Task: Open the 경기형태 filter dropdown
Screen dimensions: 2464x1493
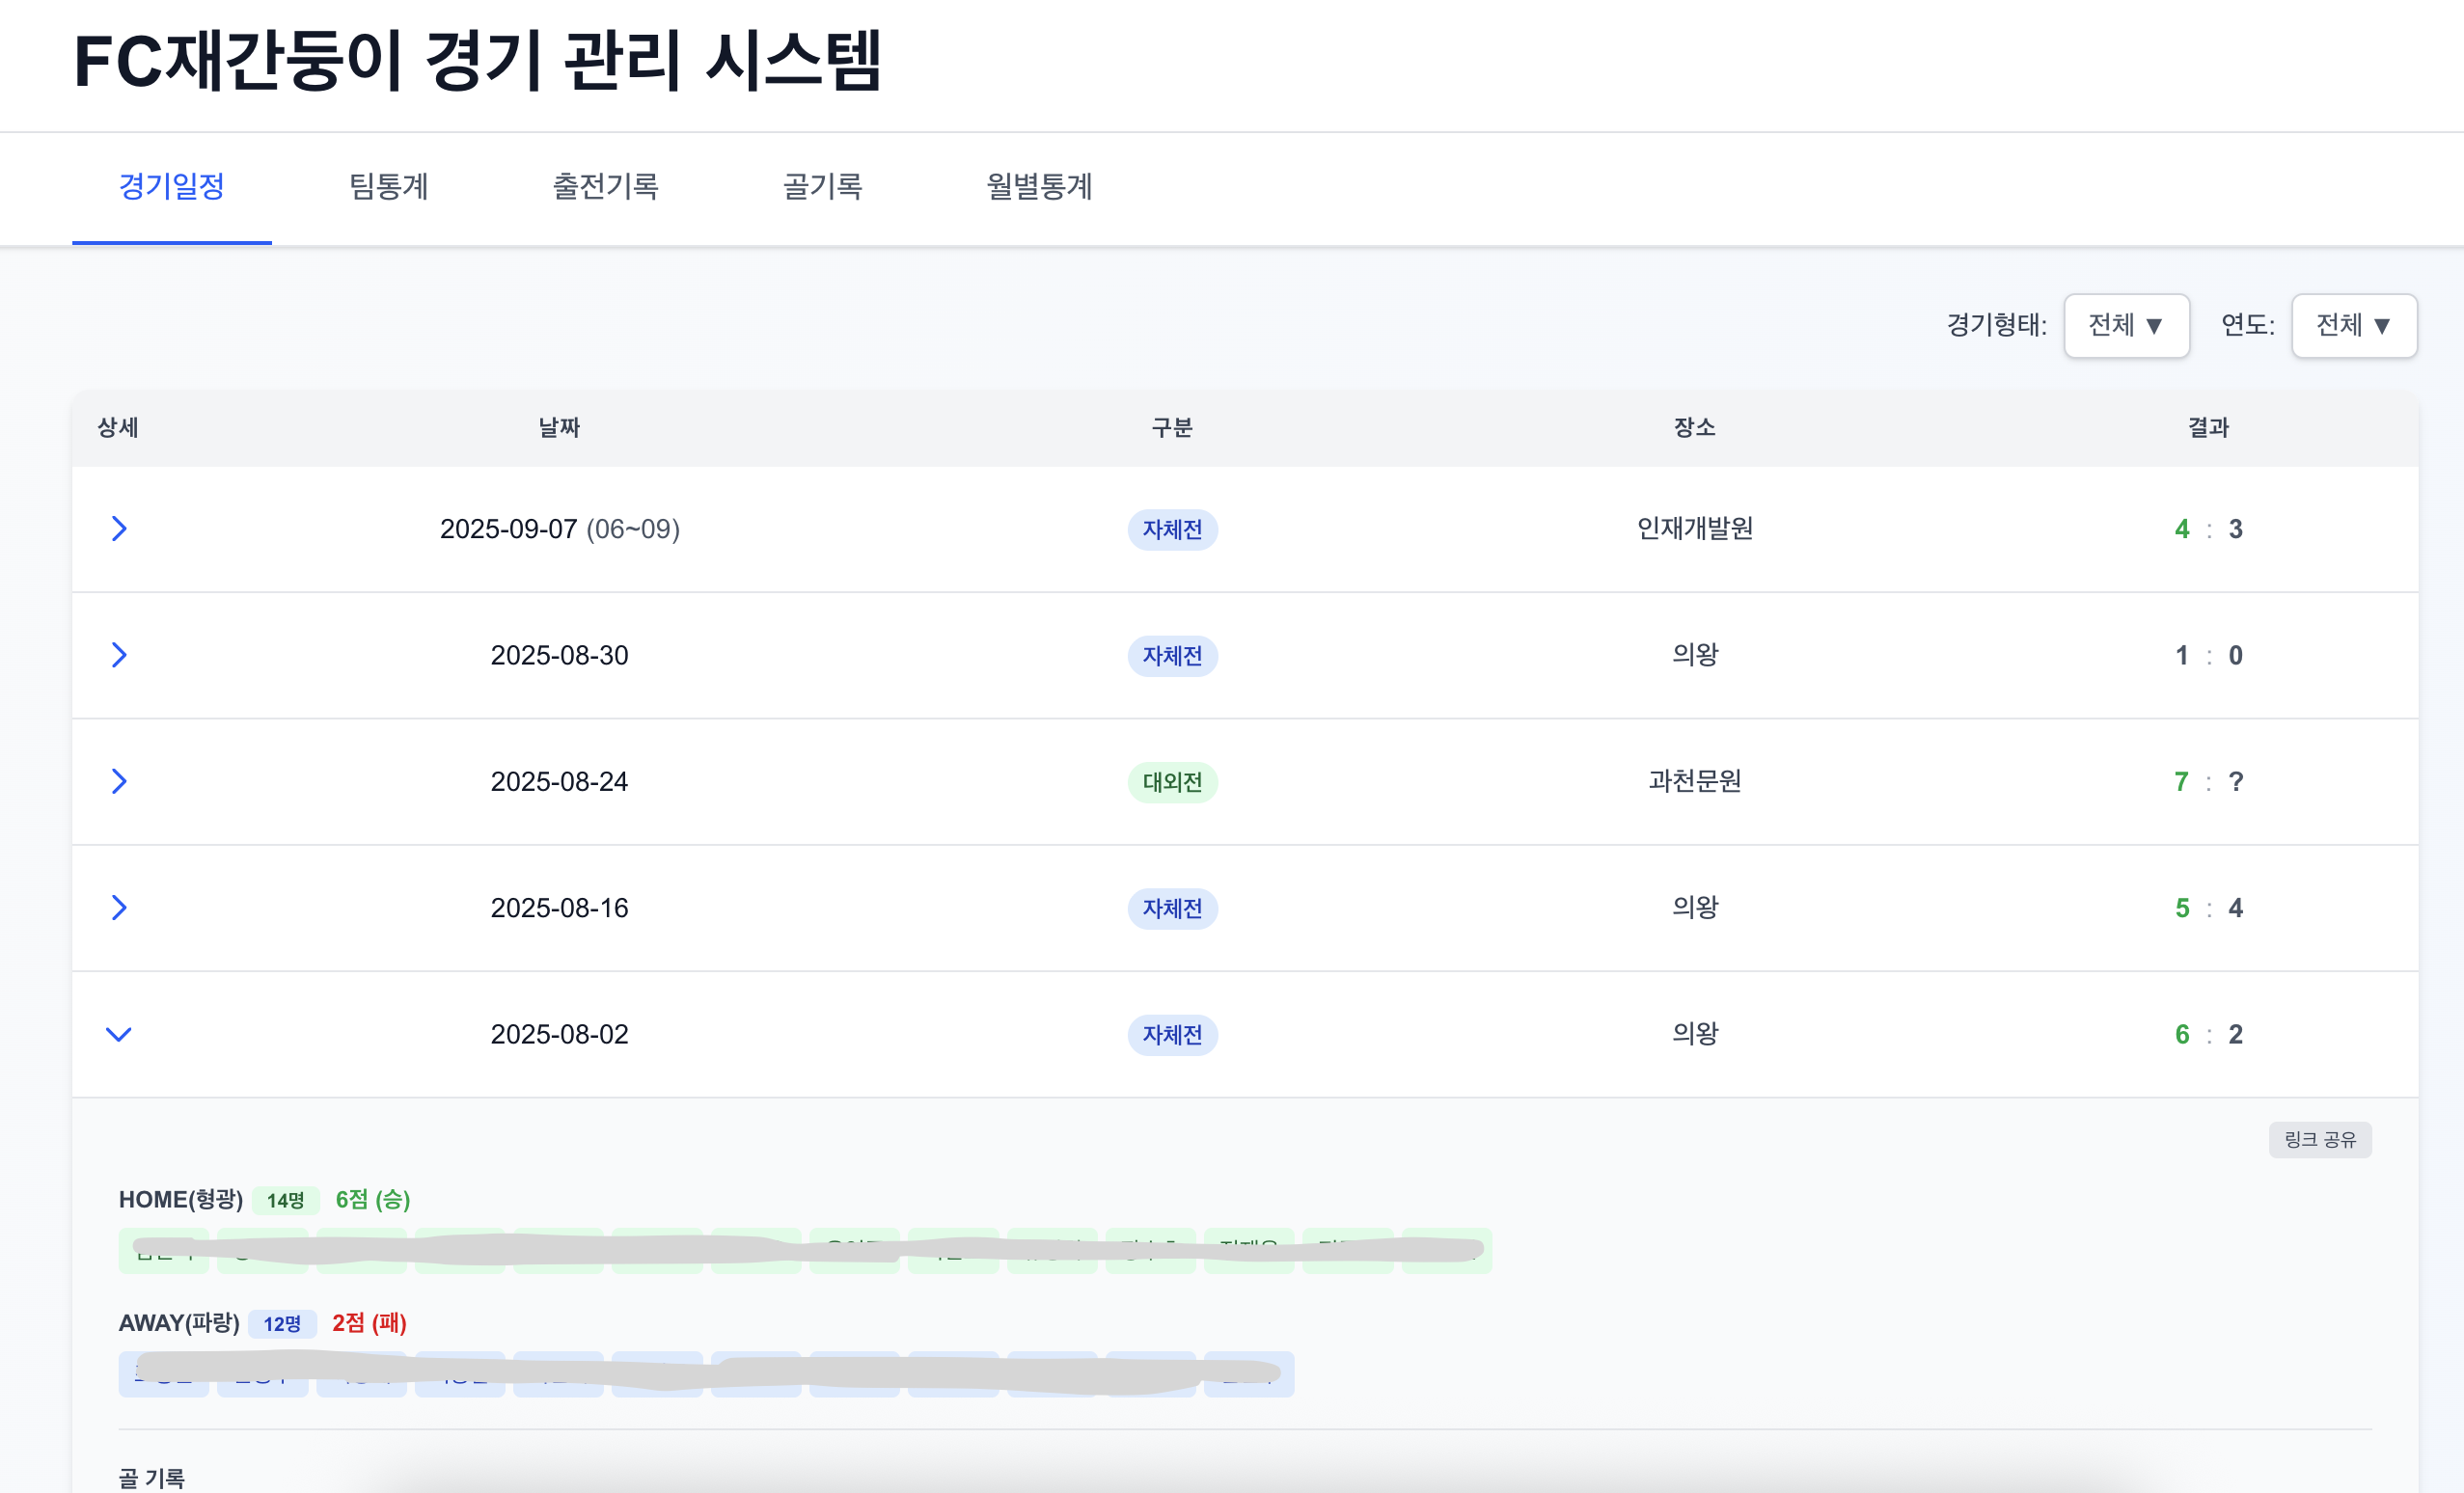Action: [x=2125, y=325]
